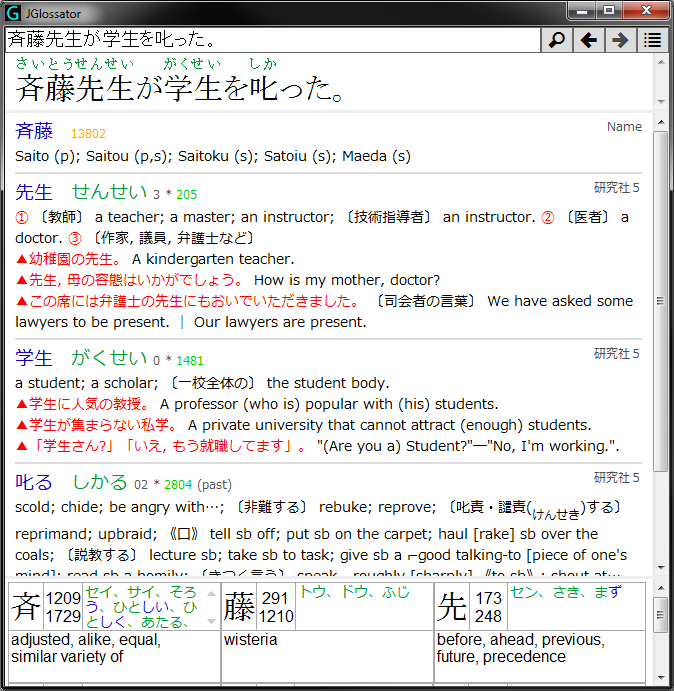
Task: Click the sentence text input field
Action: click(x=270, y=40)
